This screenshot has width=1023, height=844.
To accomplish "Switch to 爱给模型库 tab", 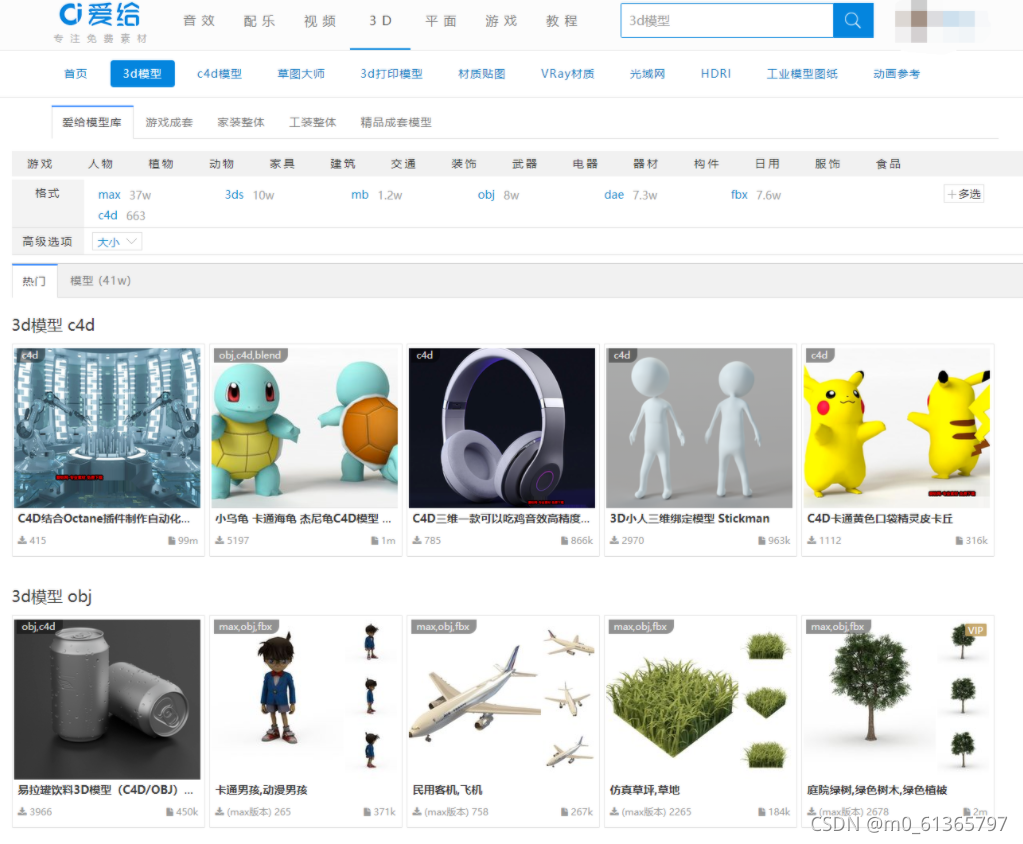I will [x=92, y=122].
